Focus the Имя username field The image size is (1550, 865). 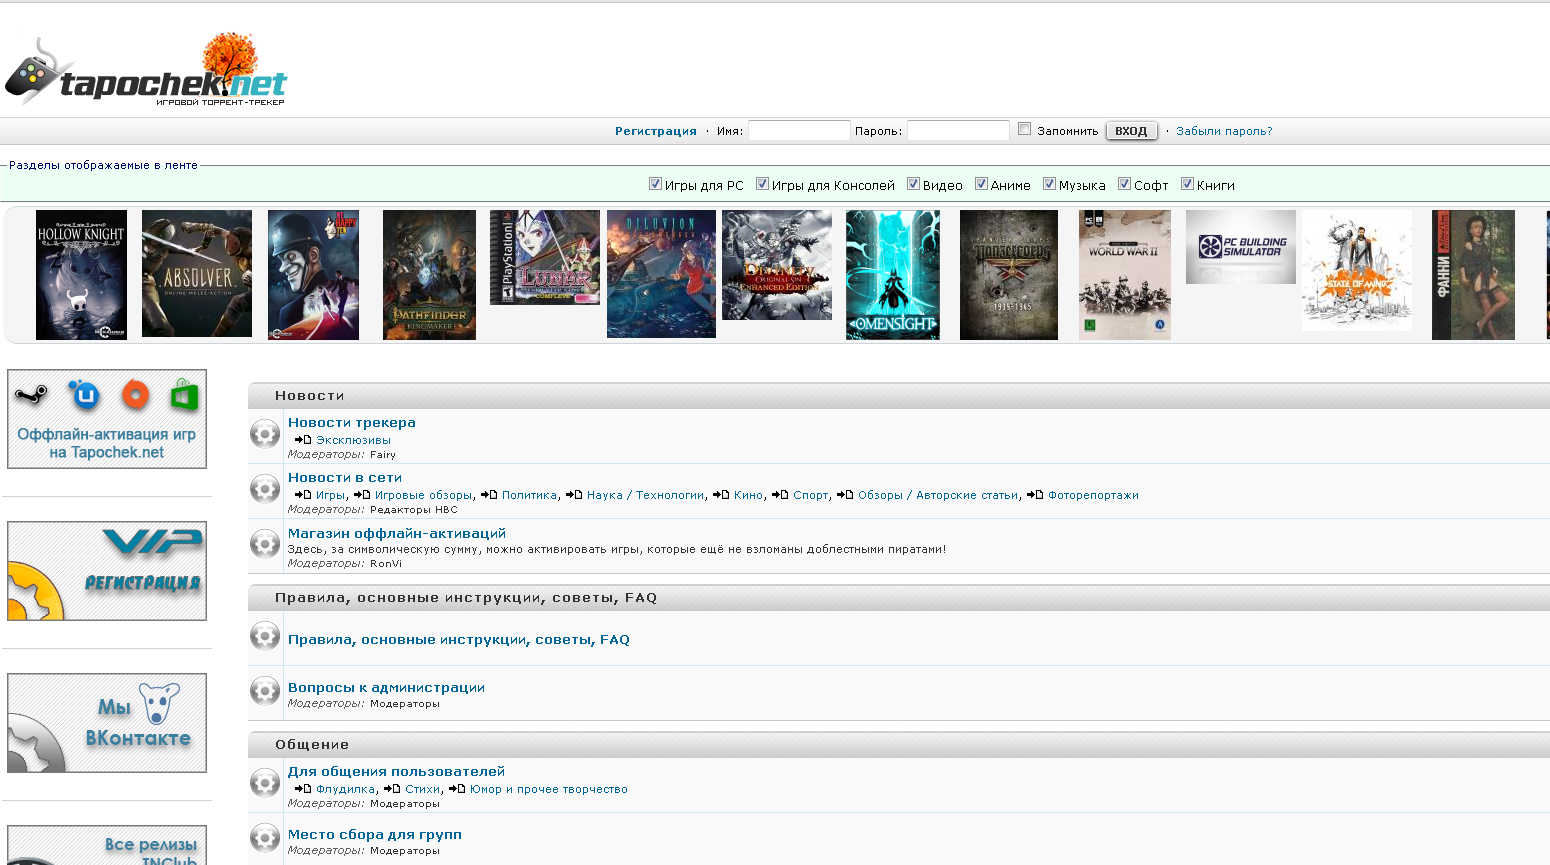click(x=799, y=131)
